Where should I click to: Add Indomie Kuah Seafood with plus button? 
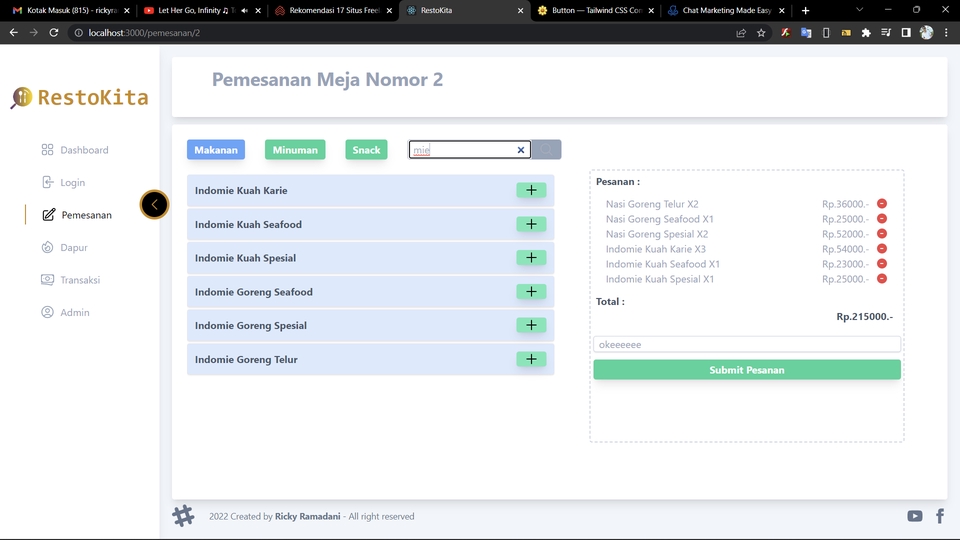pyautogui.click(x=531, y=224)
